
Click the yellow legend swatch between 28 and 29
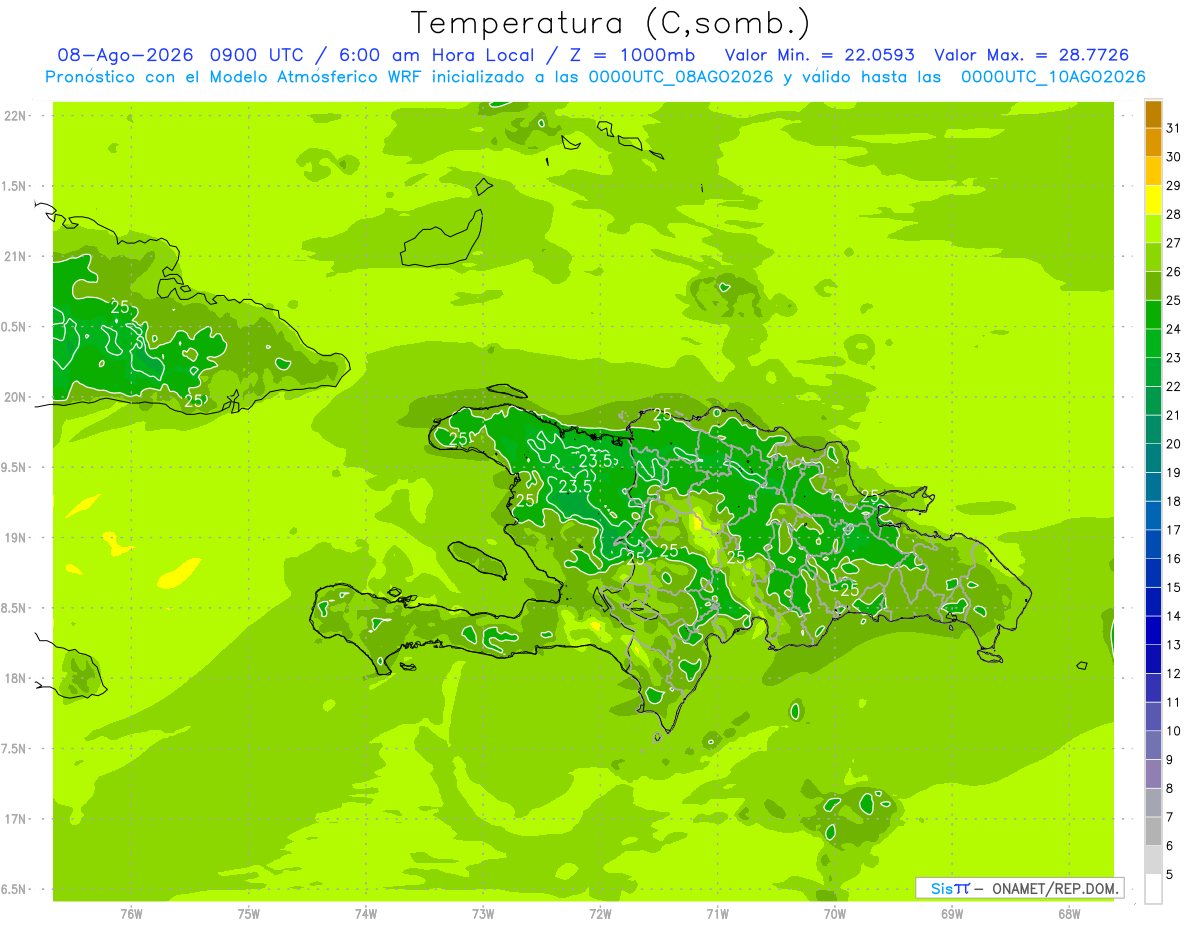click(1153, 200)
